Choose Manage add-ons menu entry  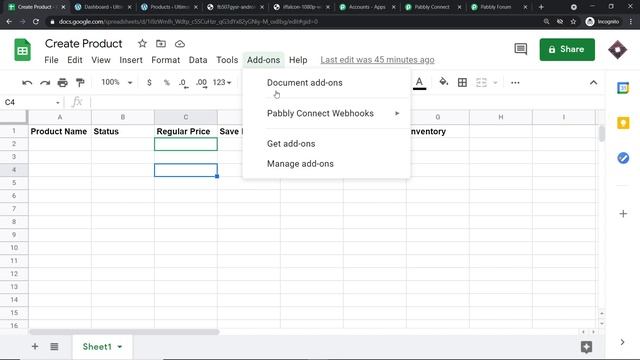click(x=326, y=164)
